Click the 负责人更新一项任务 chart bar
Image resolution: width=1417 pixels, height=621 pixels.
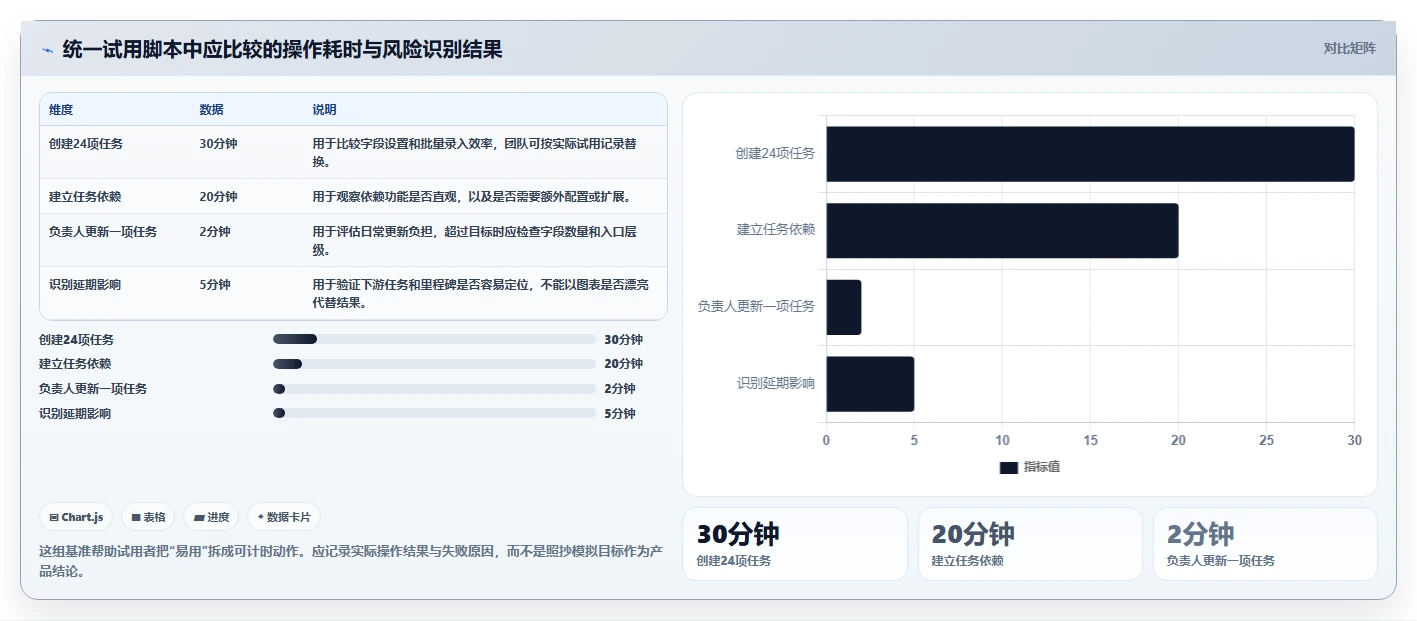[x=843, y=307]
